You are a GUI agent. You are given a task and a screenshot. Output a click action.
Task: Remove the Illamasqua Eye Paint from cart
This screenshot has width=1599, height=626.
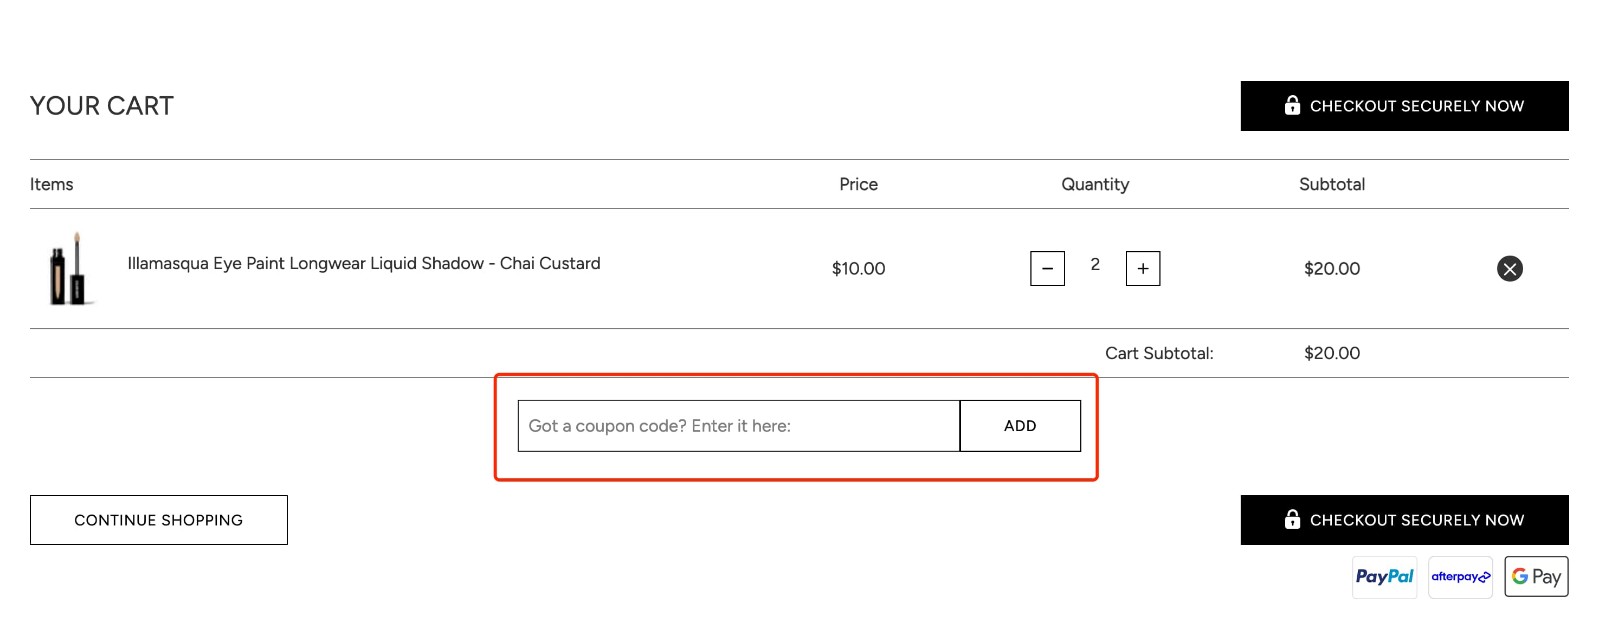1509,268
